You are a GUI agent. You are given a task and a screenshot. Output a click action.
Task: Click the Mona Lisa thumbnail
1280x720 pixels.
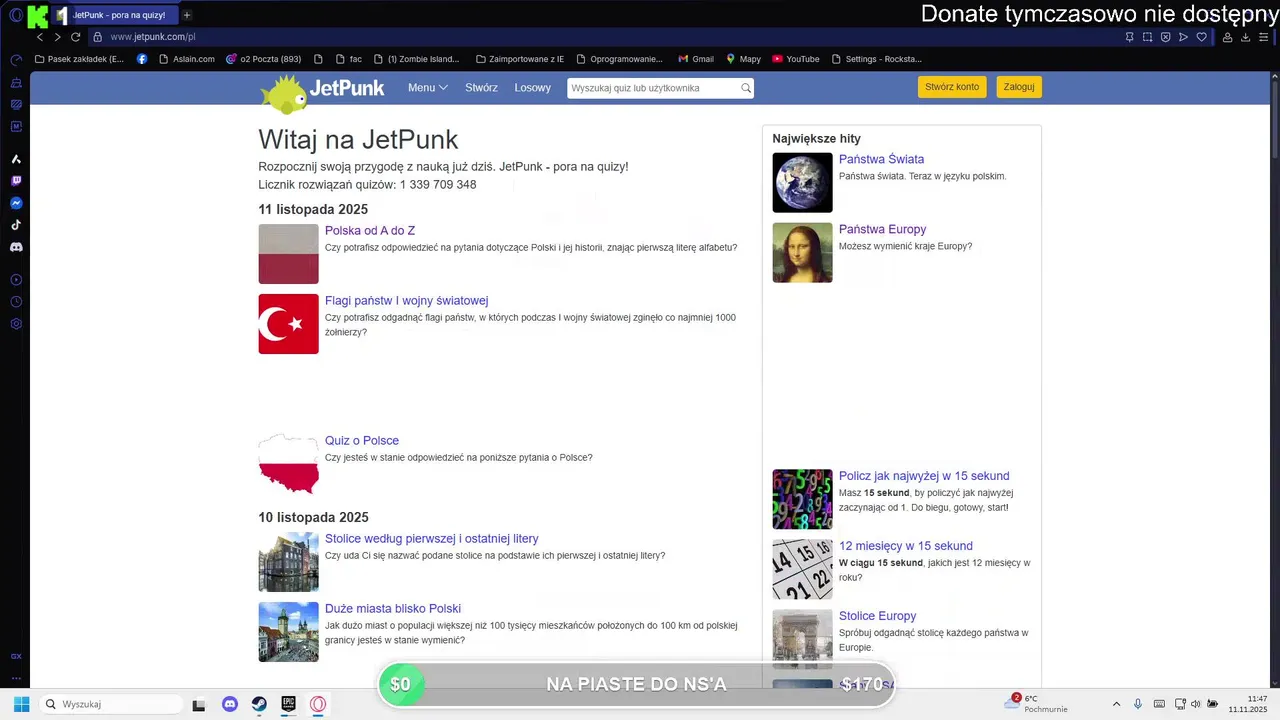click(x=802, y=253)
